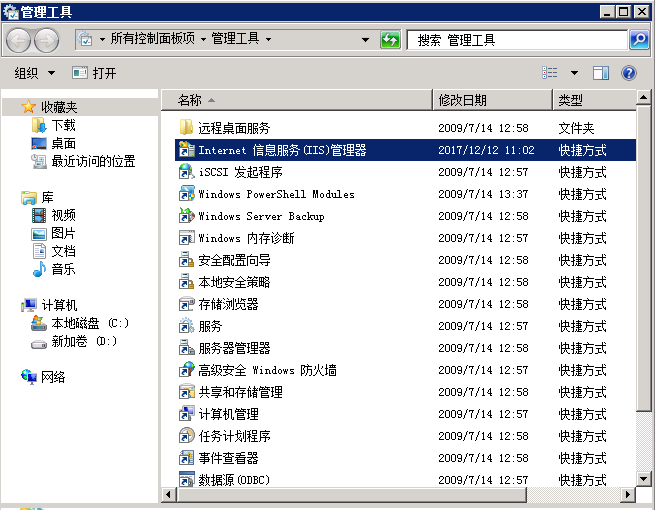The height and width of the screenshot is (510, 655).
Task: Click the 本地安全策略 icon
Action: click(186, 282)
